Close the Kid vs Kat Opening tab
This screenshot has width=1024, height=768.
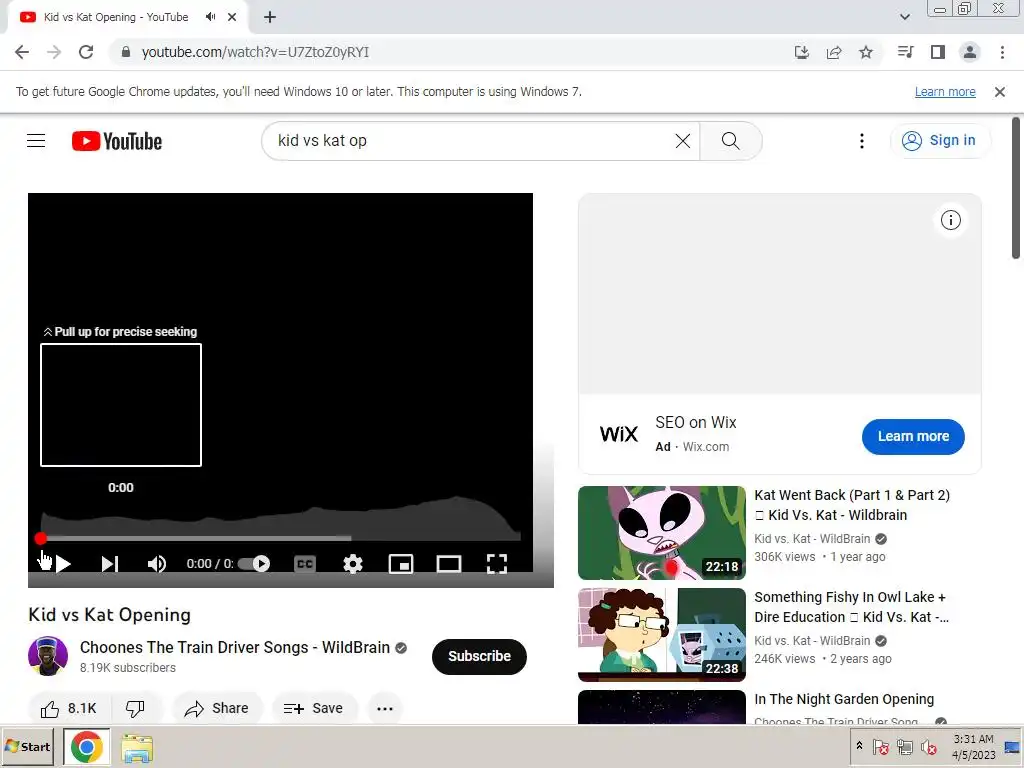(232, 17)
